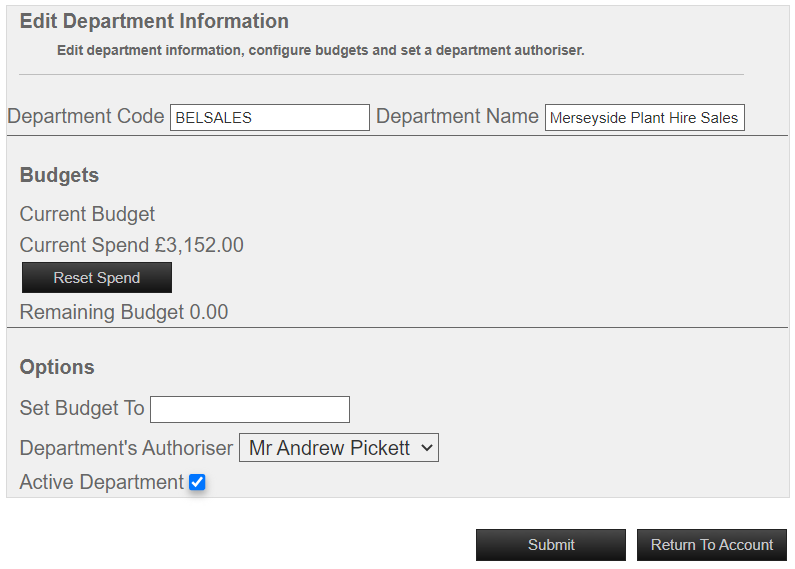Viewport: 795px width, 569px height.
Task: Open the Department's Authoriser dropdown
Action: click(x=339, y=447)
